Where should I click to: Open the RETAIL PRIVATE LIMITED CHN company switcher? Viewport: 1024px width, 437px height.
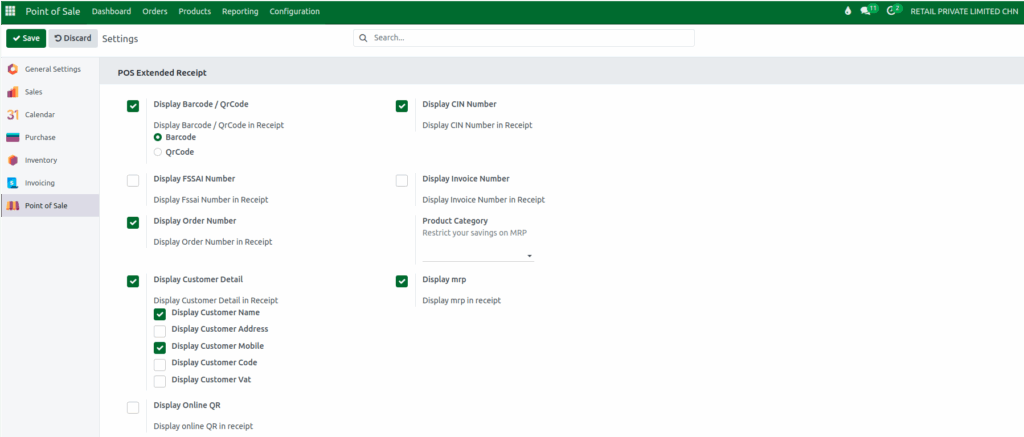pos(964,11)
